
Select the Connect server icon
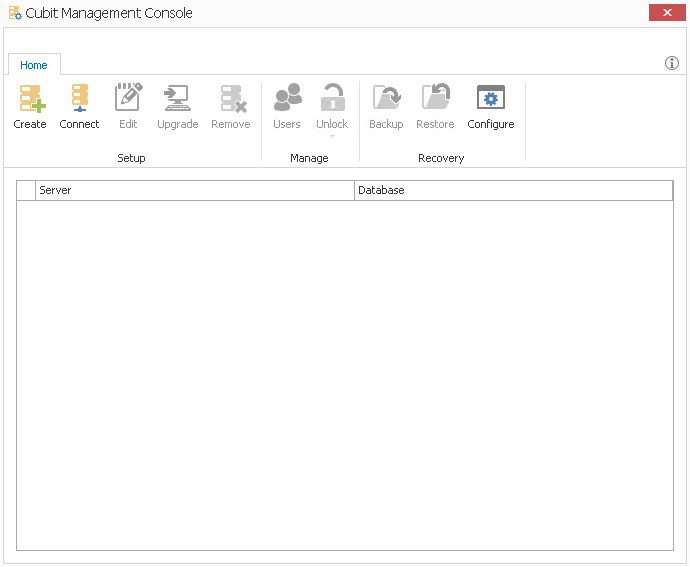[79, 99]
